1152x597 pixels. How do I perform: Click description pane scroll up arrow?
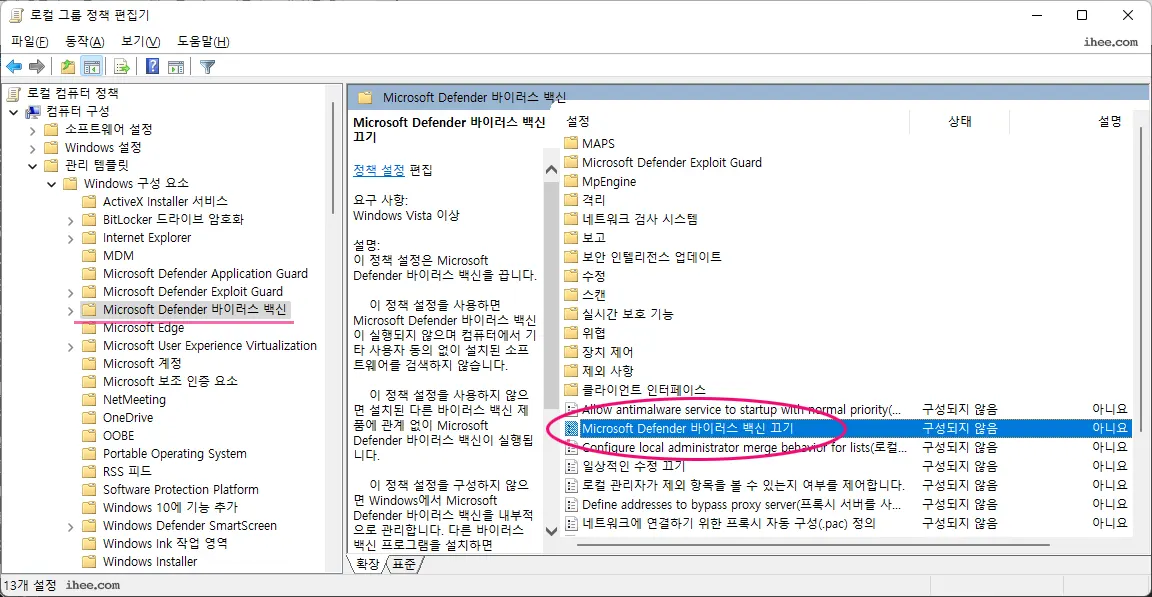pyautogui.click(x=551, y=170)
